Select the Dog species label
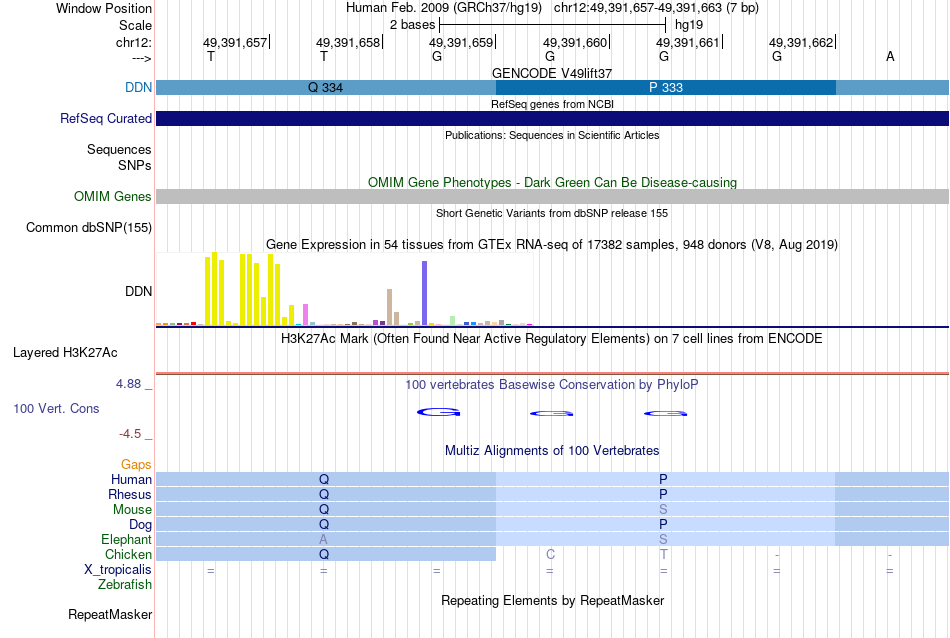 tap(140, 525)
